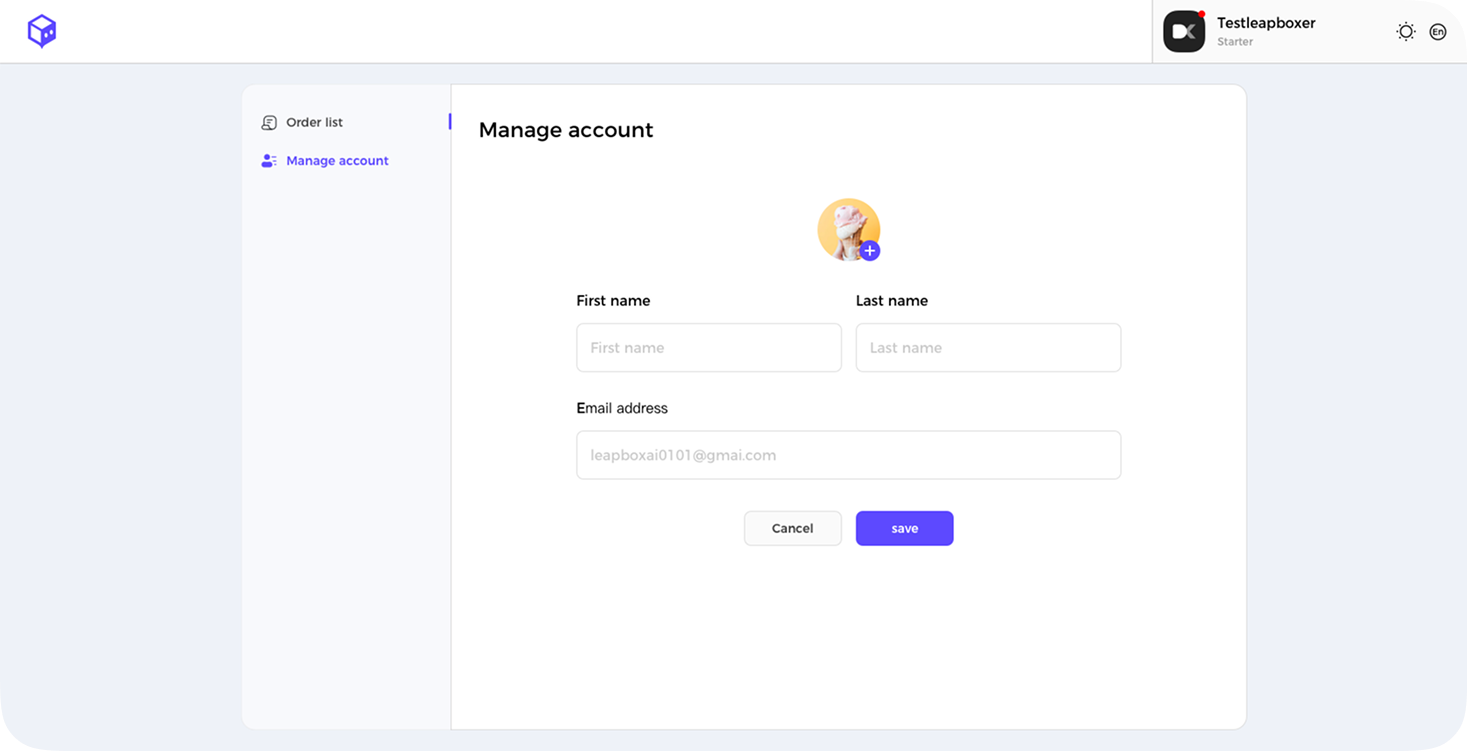
Task: Select the Order list document icon
Action: [x=268, y=122]
